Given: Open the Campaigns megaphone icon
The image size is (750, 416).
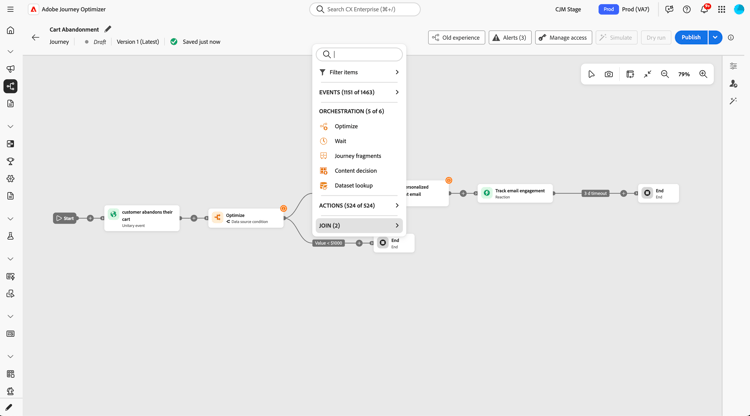Looking at the screenshot, I should tap(10, 69).
